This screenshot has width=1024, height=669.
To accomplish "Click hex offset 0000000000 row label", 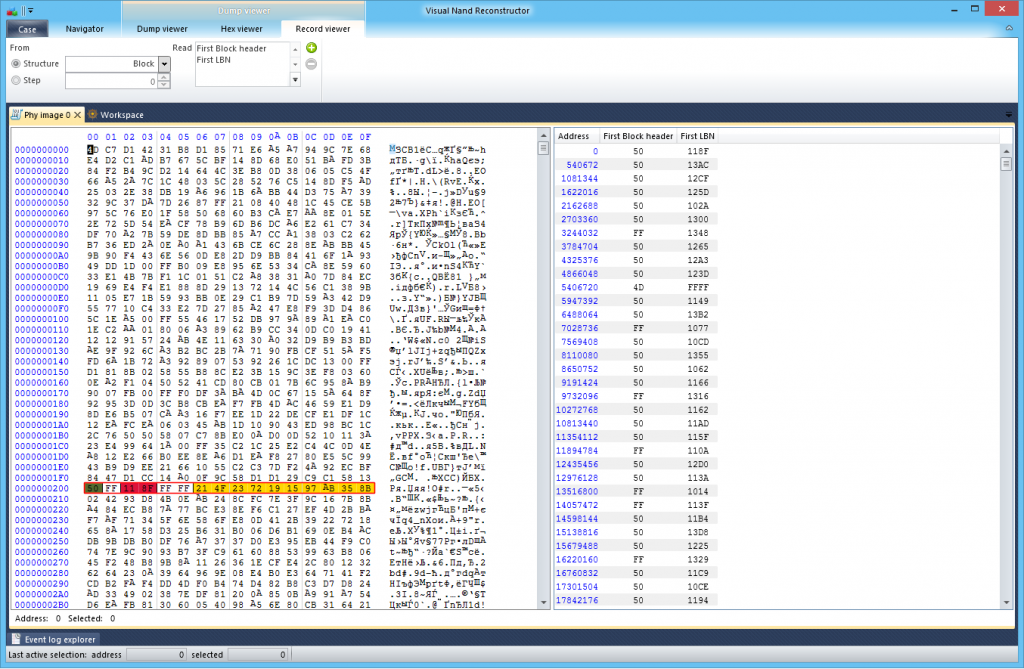I will point(42,150).
